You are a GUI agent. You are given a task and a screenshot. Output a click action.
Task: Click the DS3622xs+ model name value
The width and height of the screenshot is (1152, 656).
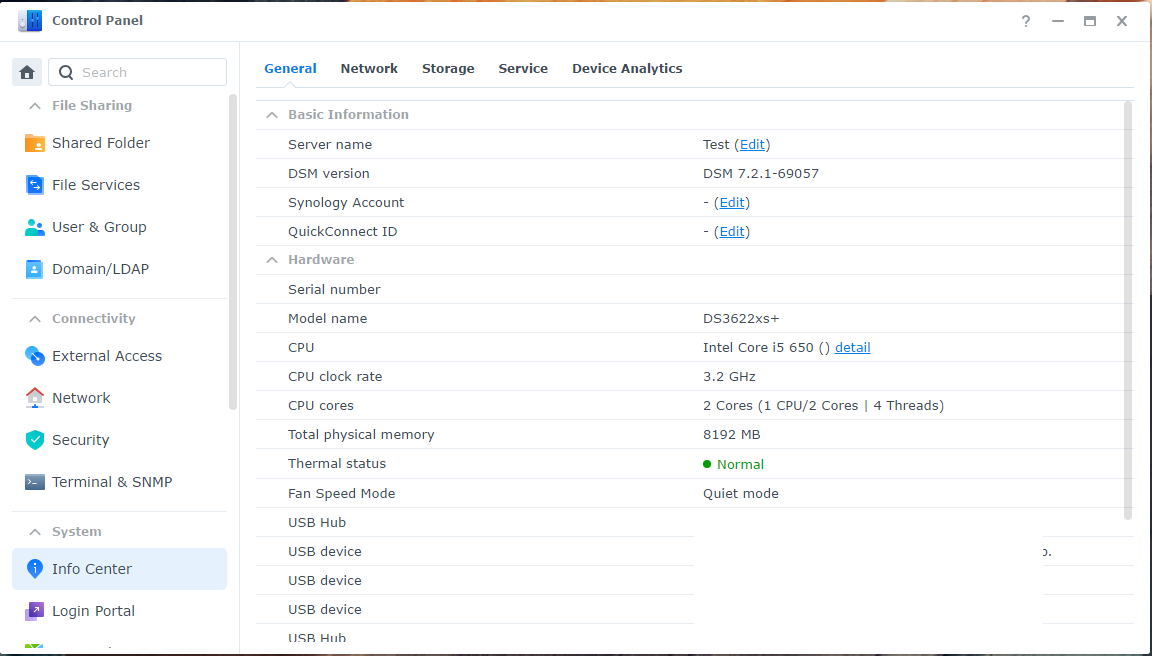tap(741, 319)
